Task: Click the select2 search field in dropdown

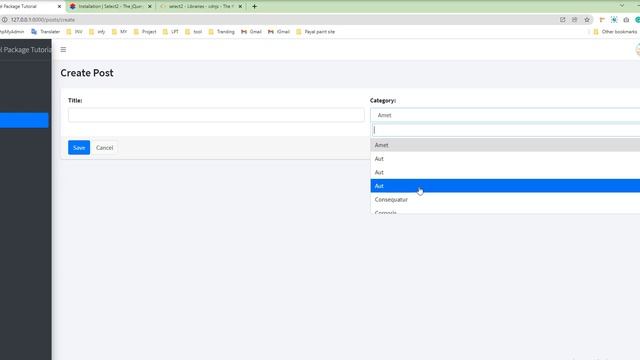Action: (x=506, y=130)
